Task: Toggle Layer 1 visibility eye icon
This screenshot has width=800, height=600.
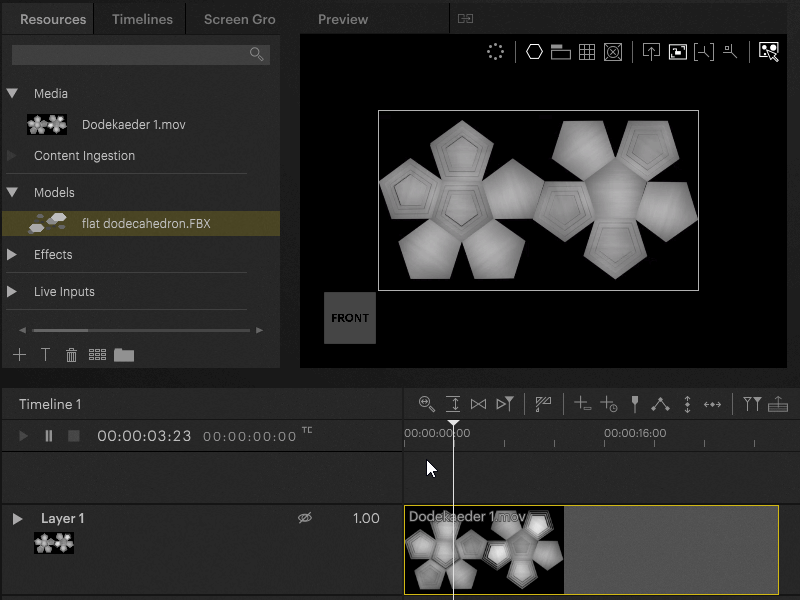Action: tap(305, 518)
